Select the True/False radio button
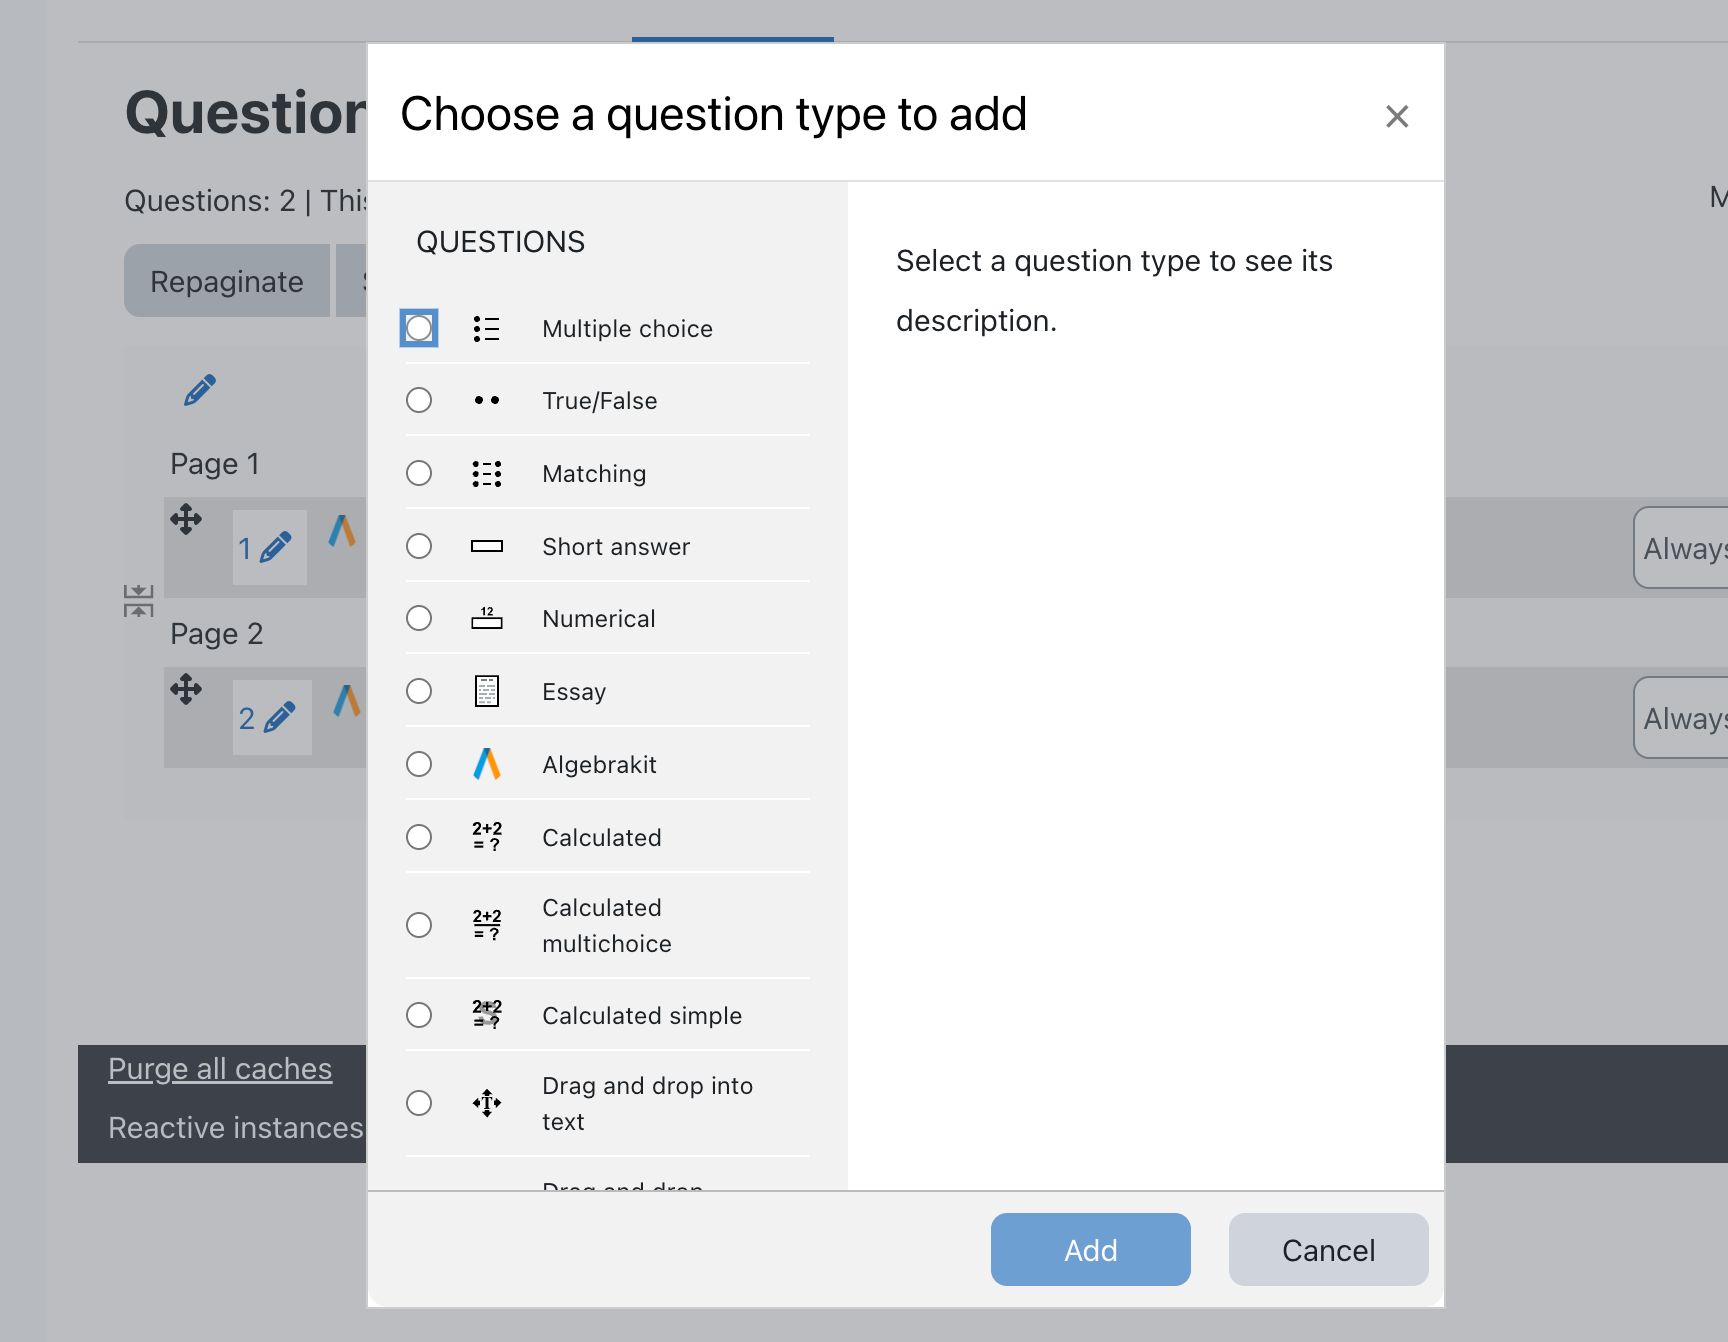The width and height of the screenshot is (1728, 1342). (x=419, y=400)
